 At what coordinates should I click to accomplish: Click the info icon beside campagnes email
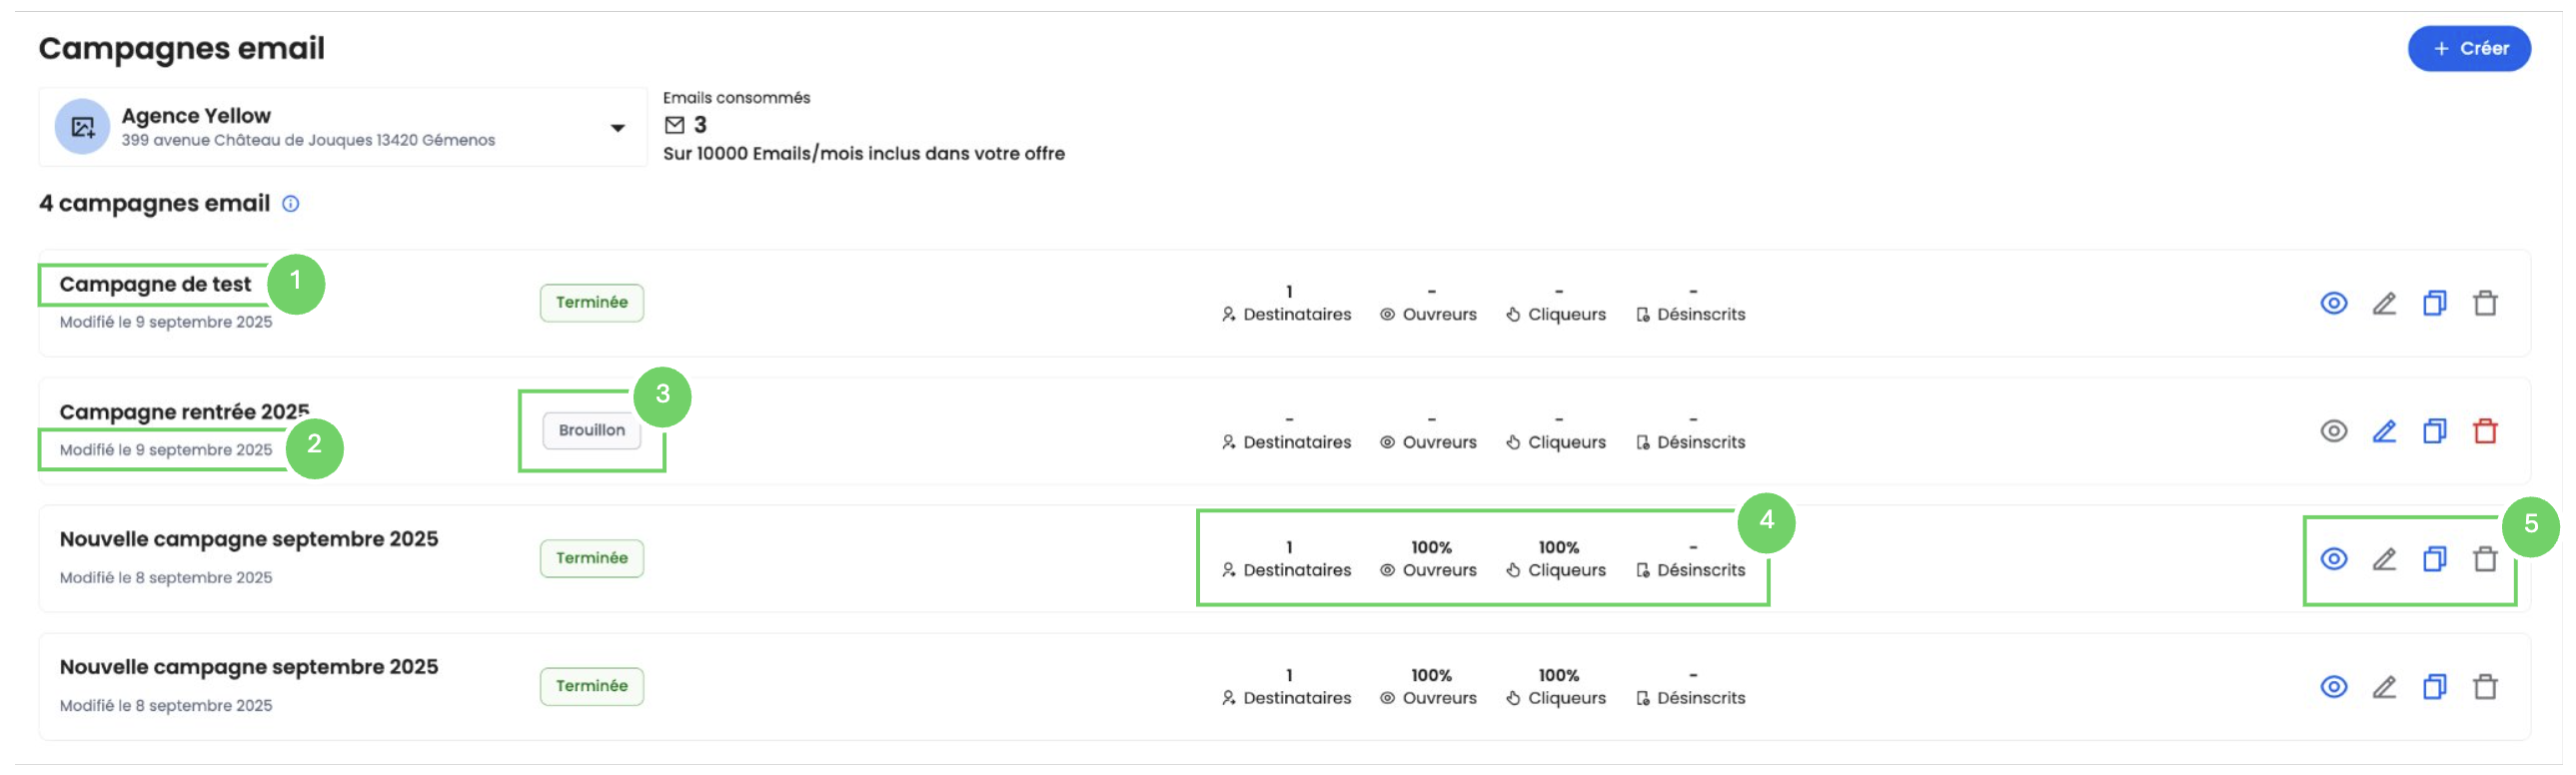291,204
